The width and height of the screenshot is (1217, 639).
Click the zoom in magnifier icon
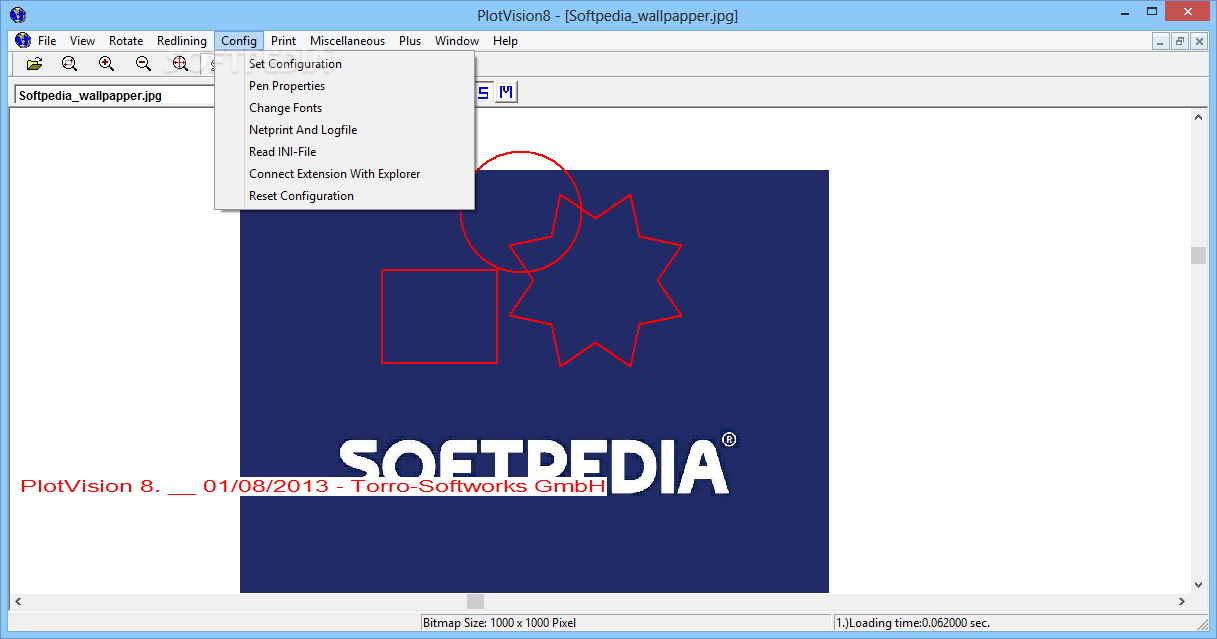(x=107, y=64)
